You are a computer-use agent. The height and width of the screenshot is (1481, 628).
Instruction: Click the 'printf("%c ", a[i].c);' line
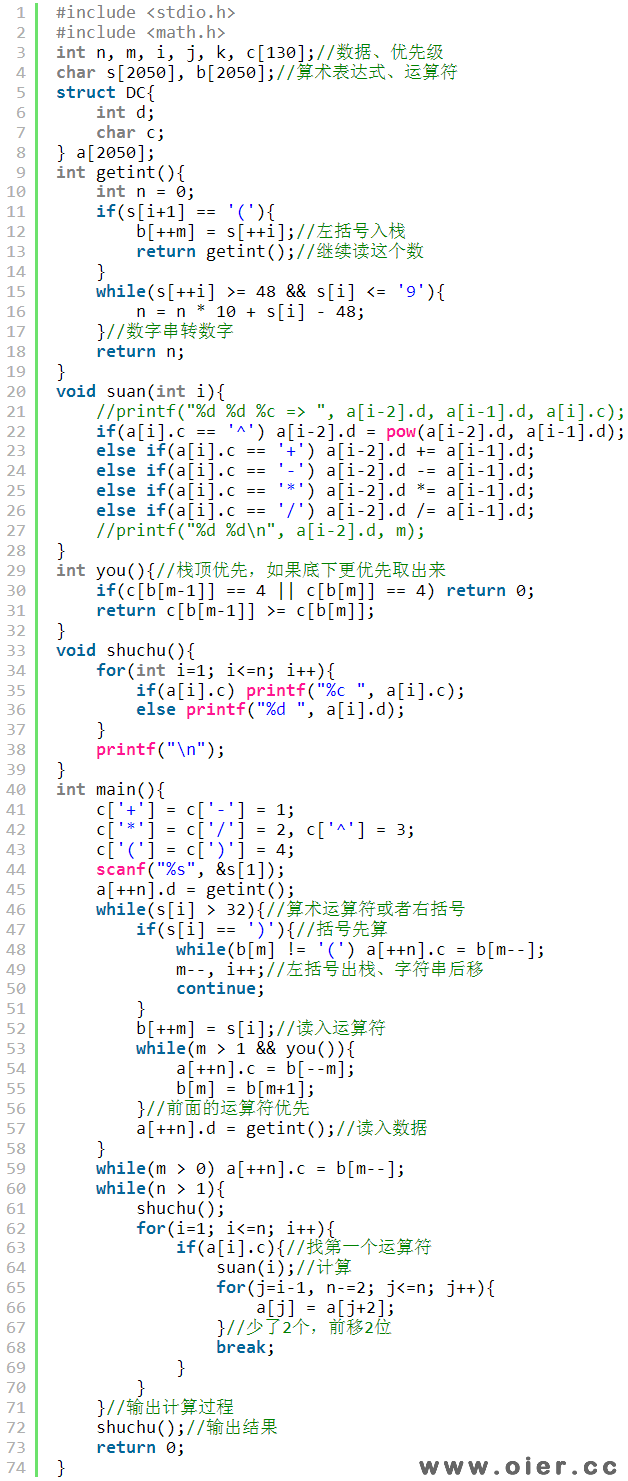coord(301,690)
